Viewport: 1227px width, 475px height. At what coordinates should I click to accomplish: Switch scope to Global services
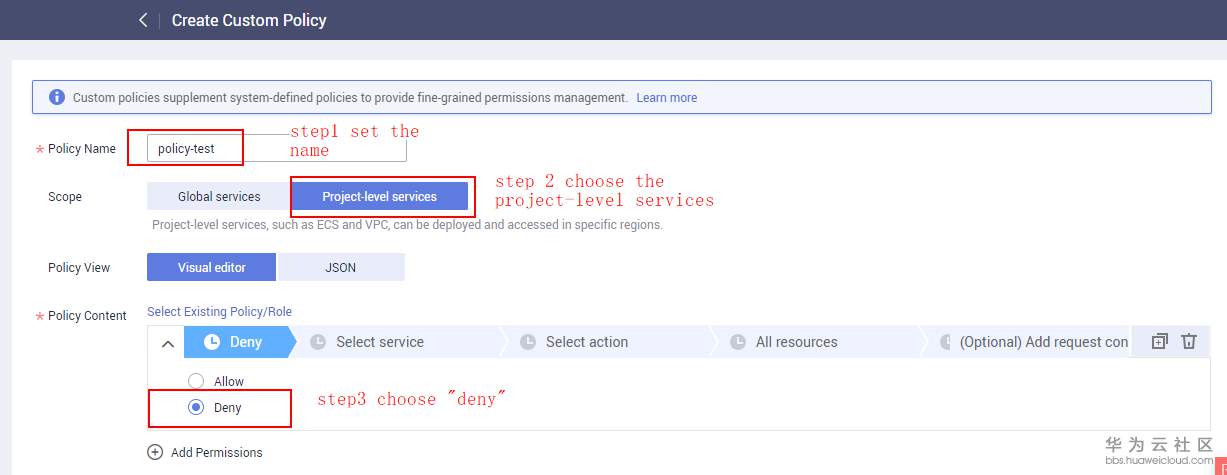point(219,197)
